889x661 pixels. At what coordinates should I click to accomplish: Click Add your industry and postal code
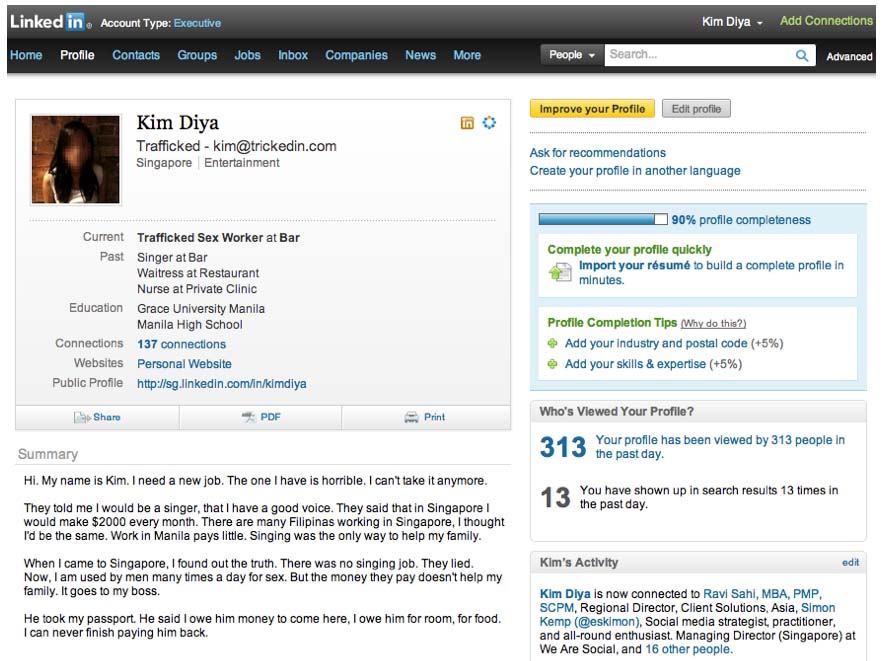point(656,343)
